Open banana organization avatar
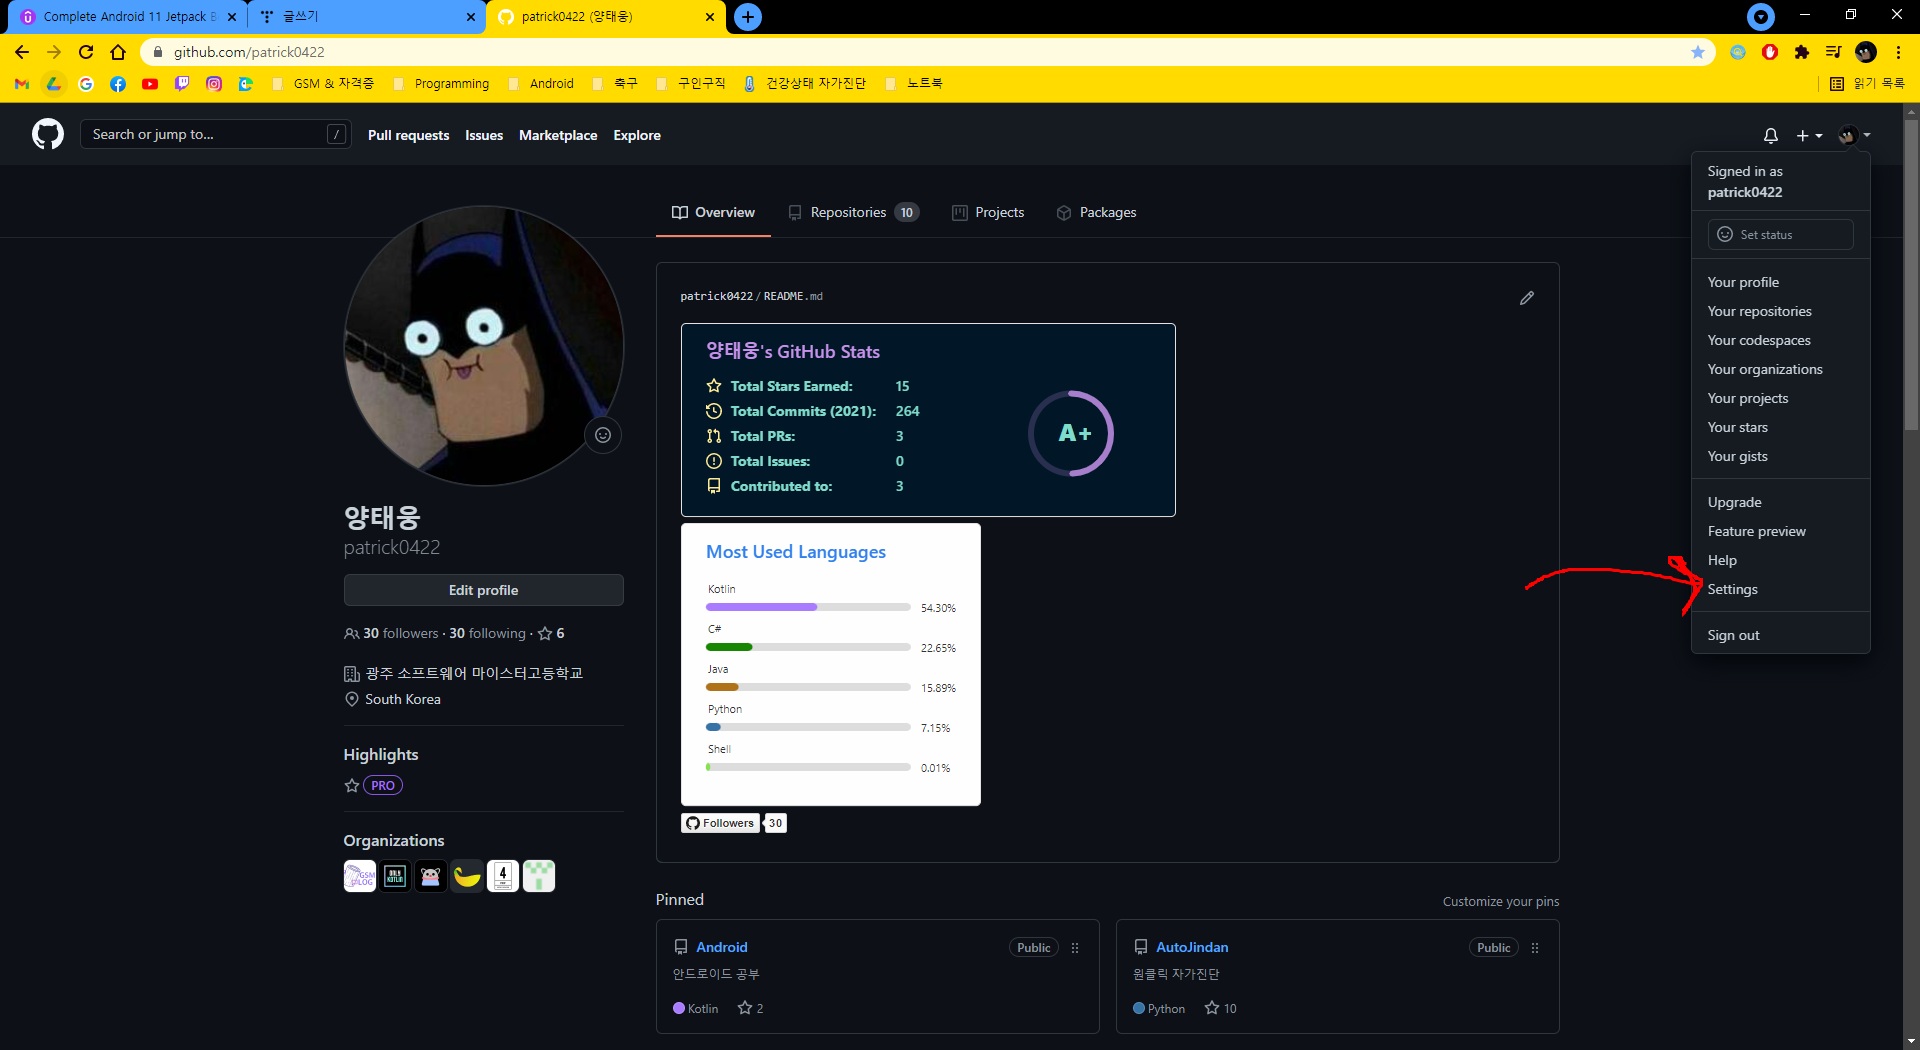 (x=467, y=876)
